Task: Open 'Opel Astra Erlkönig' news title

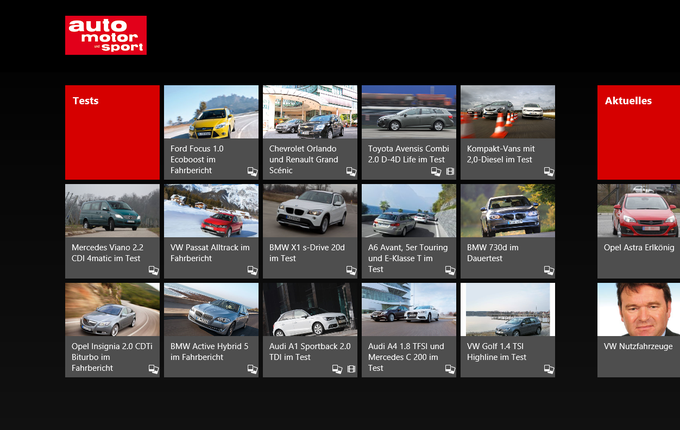Action: tap(639, 248)
